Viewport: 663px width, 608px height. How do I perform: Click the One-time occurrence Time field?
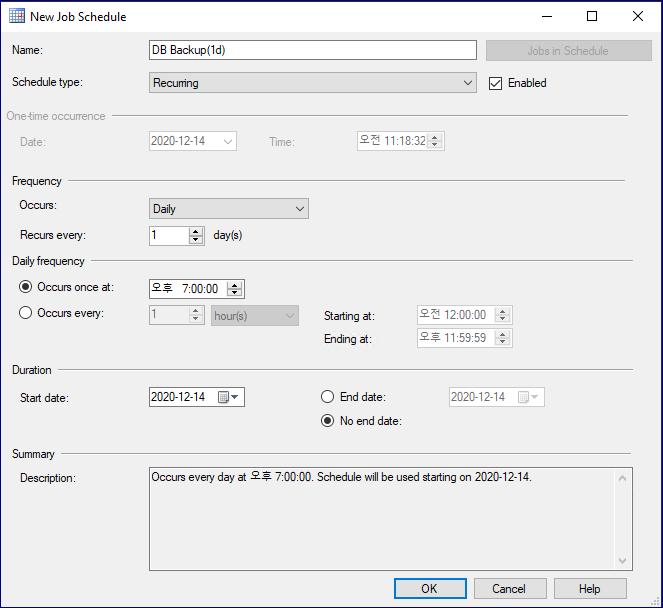(400, 141)
